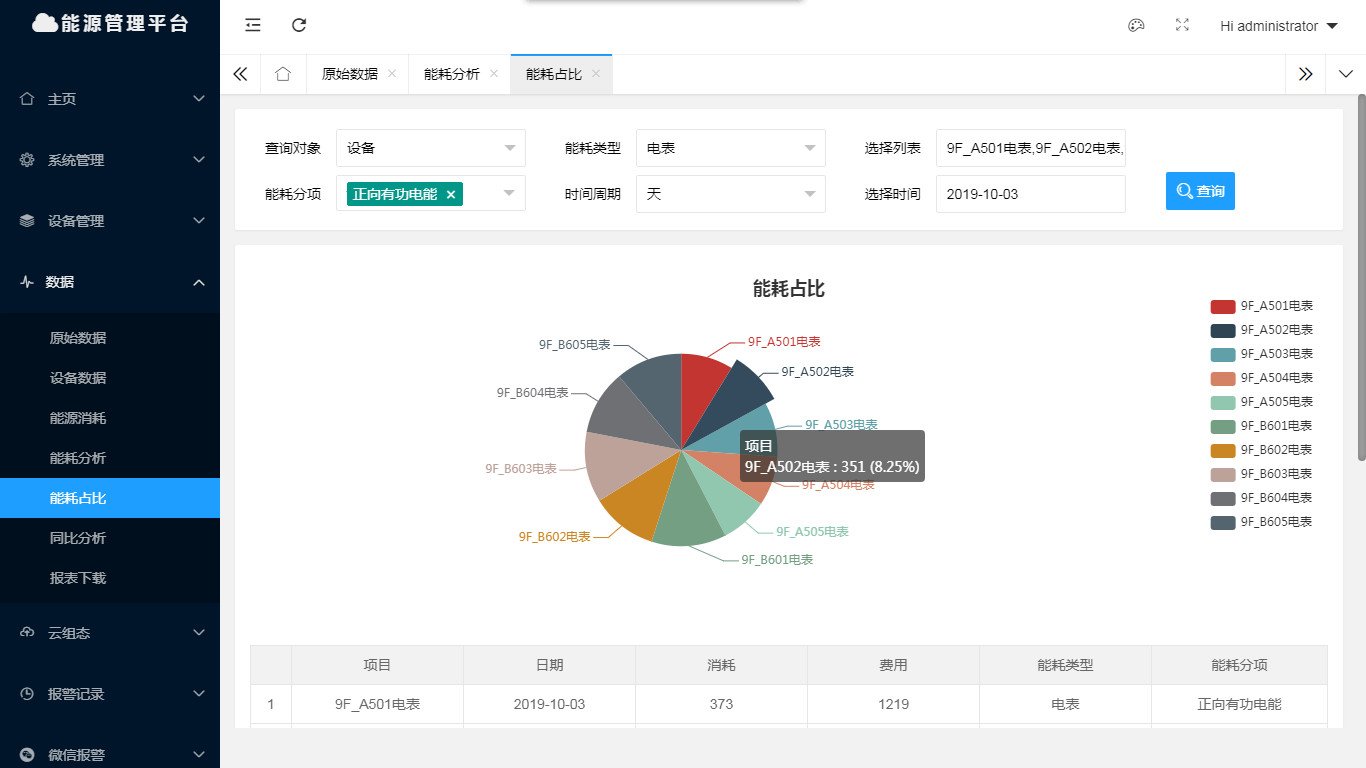Open the theme palette icon

coord(1136,26)
